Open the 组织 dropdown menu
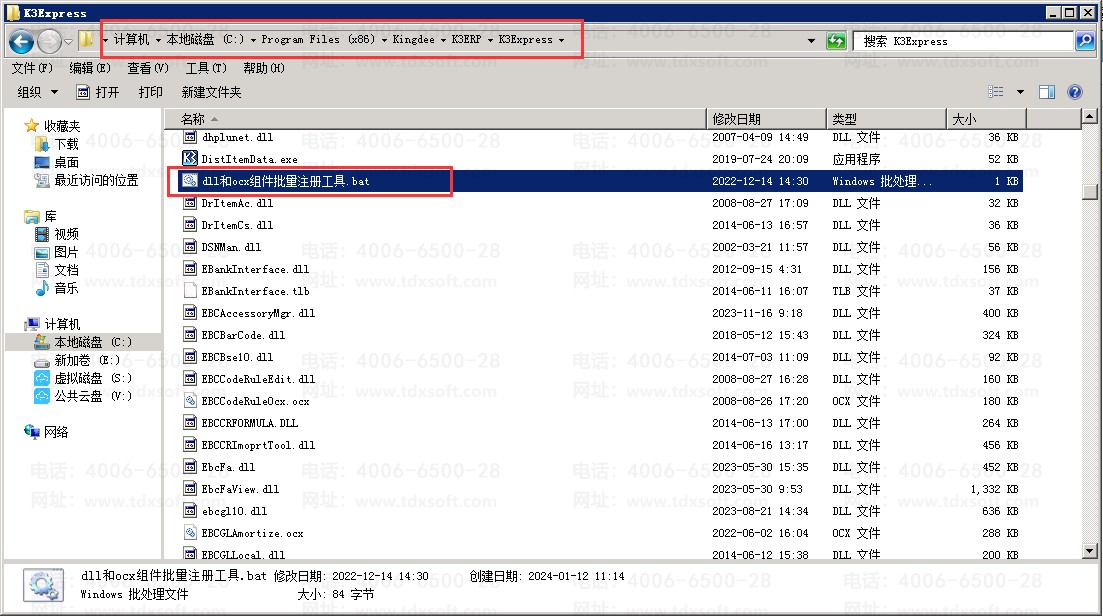Image resolution: width=1103 pixels, height=616 pixels. (x=37, y=92)
